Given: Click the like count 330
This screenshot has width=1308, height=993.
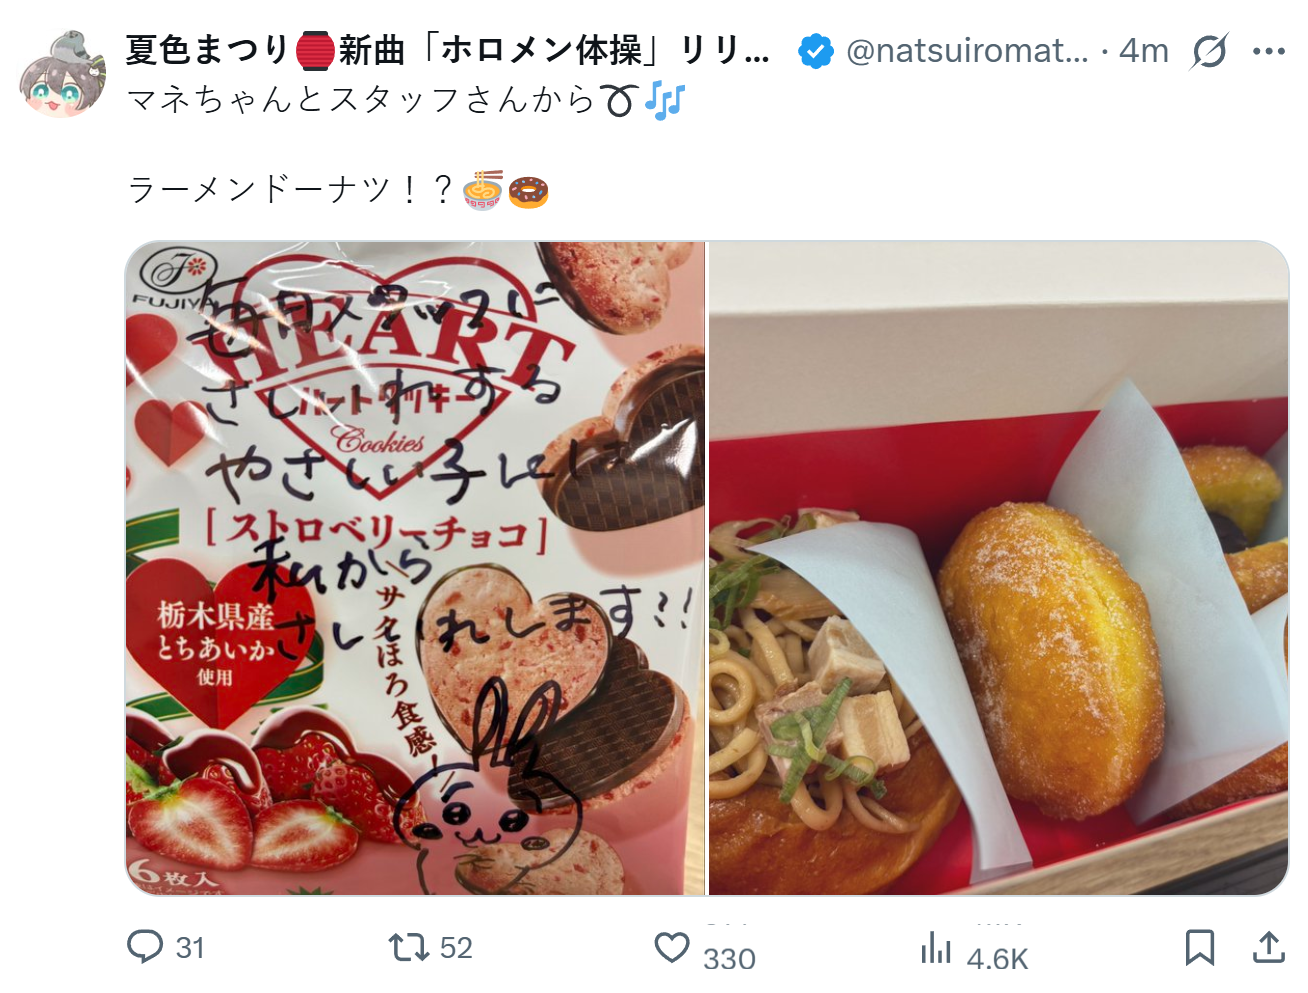Looking at the screenshot, I should coord(729,959).
